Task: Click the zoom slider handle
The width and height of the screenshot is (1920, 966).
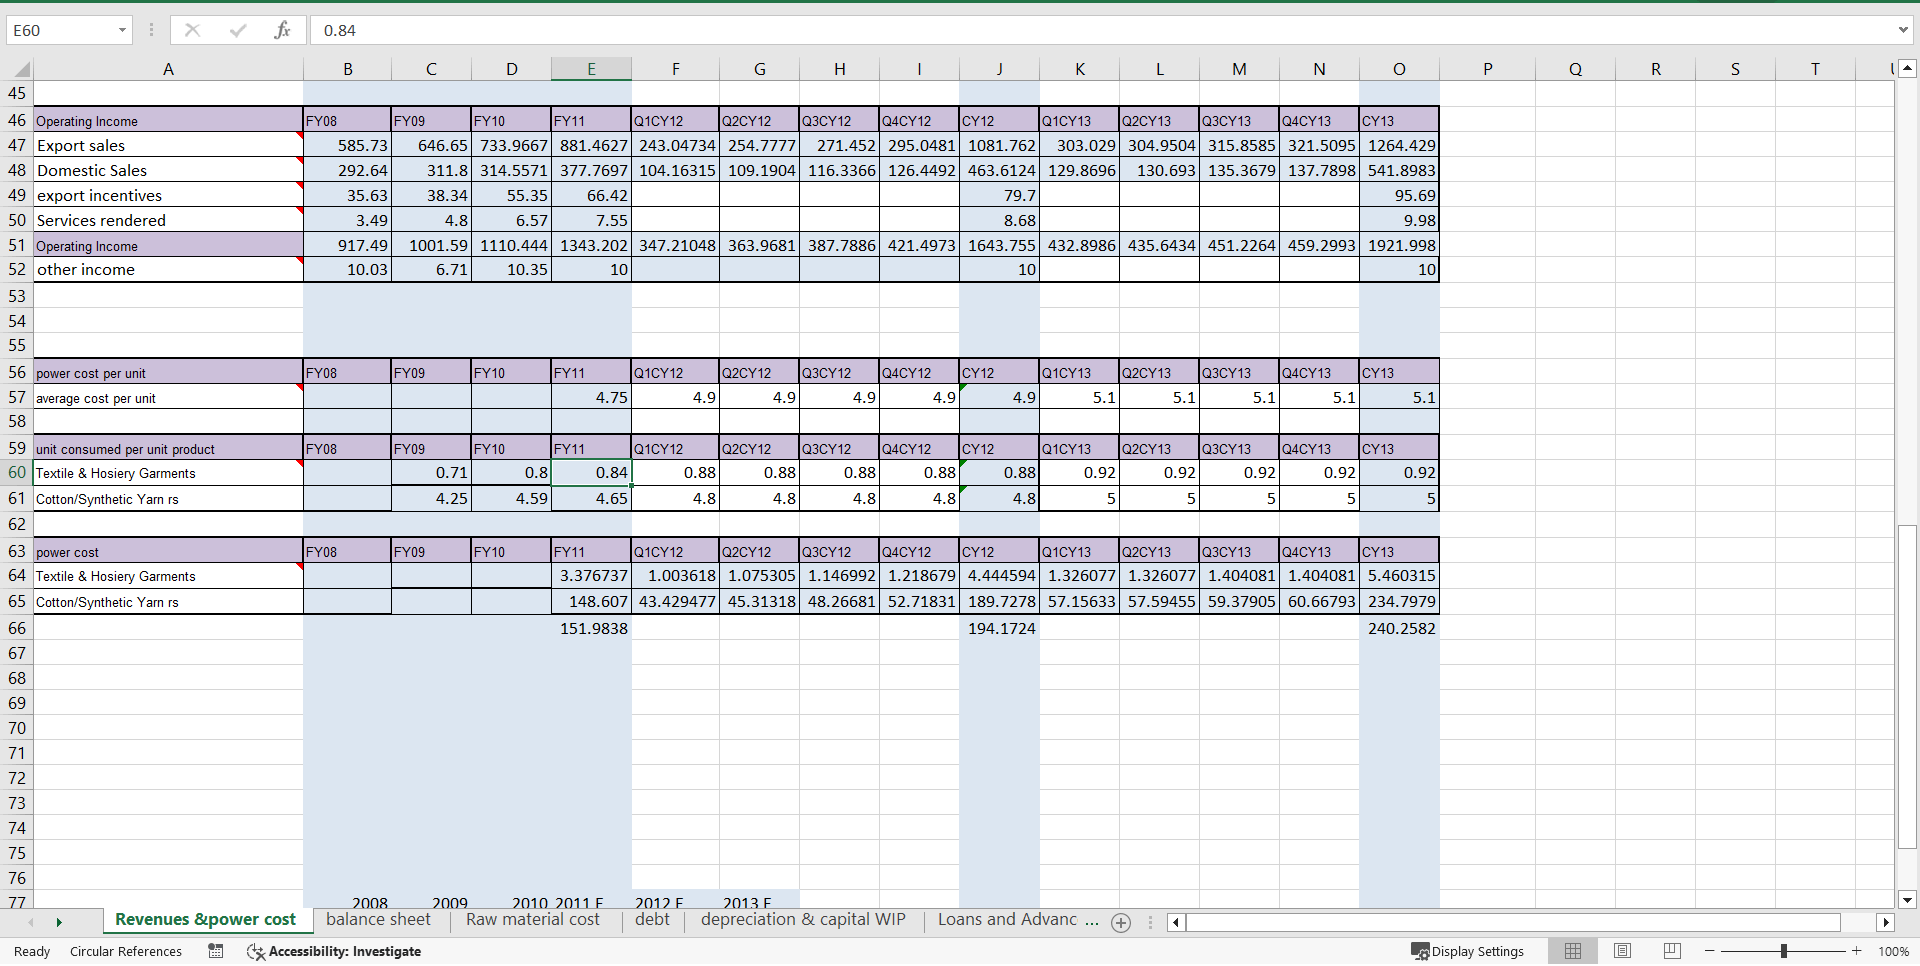Action: 1783,951
